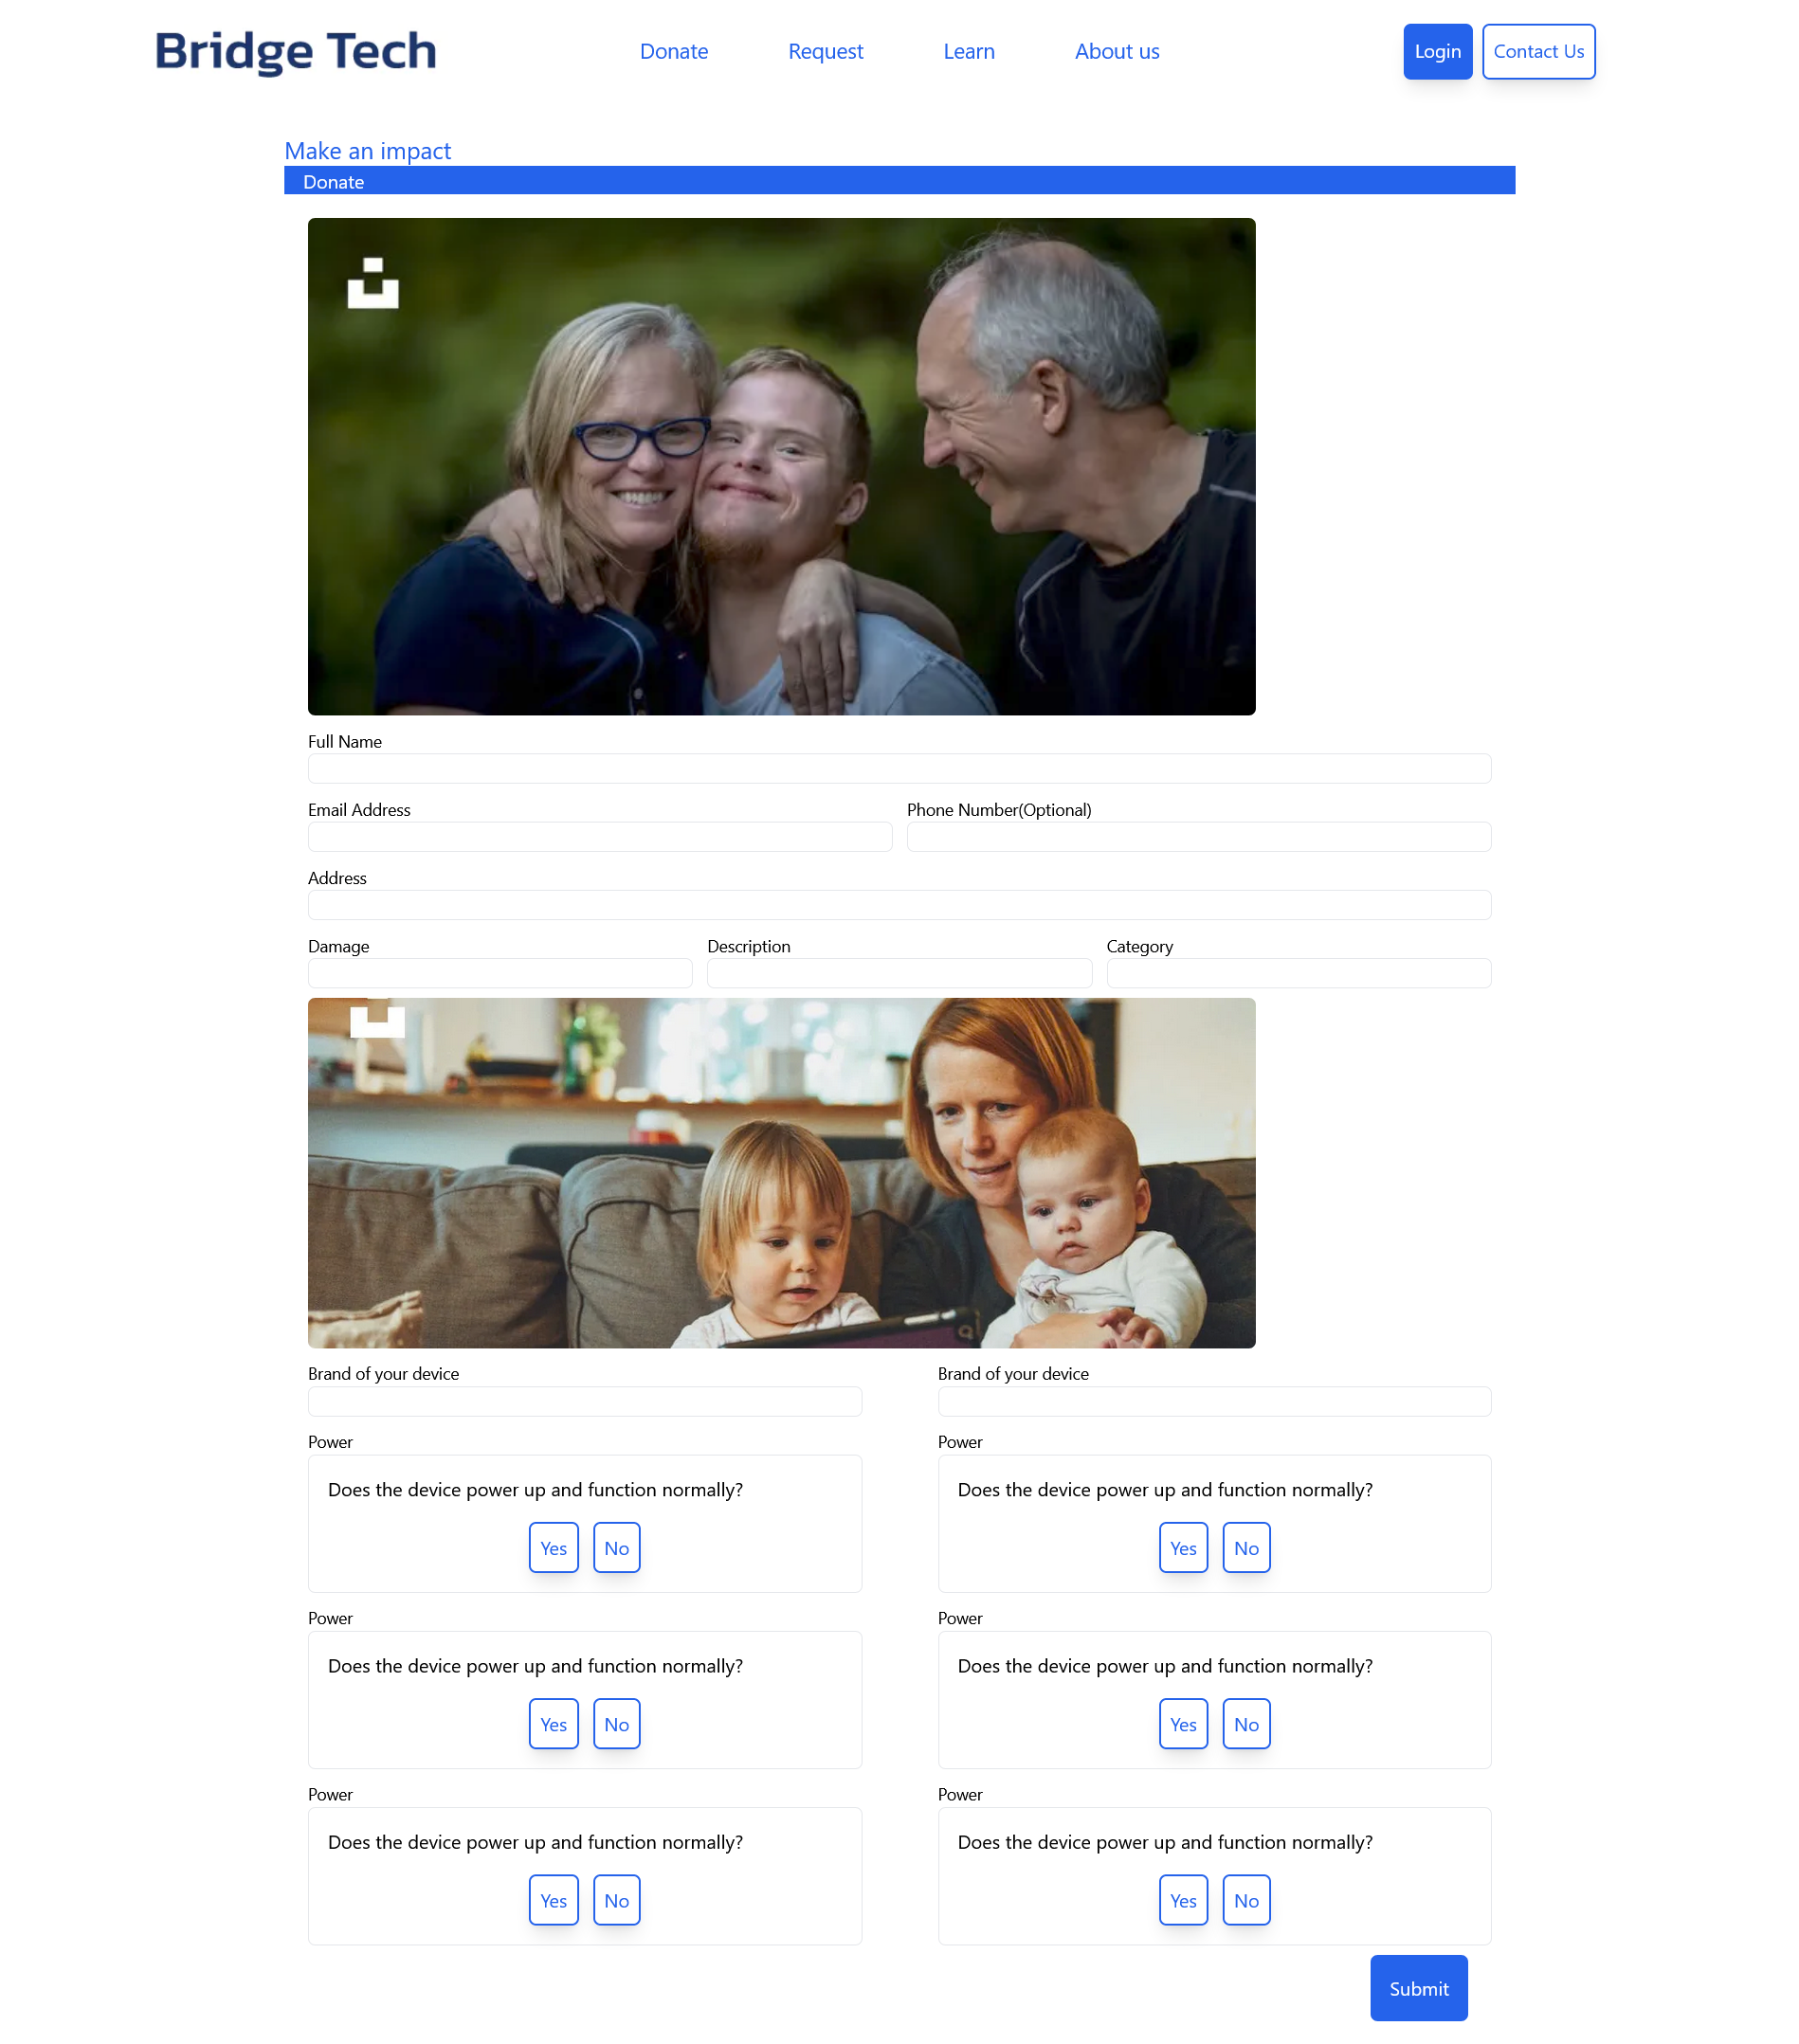Focus the Description input field

pyautogui.click(x=899, y=972)
